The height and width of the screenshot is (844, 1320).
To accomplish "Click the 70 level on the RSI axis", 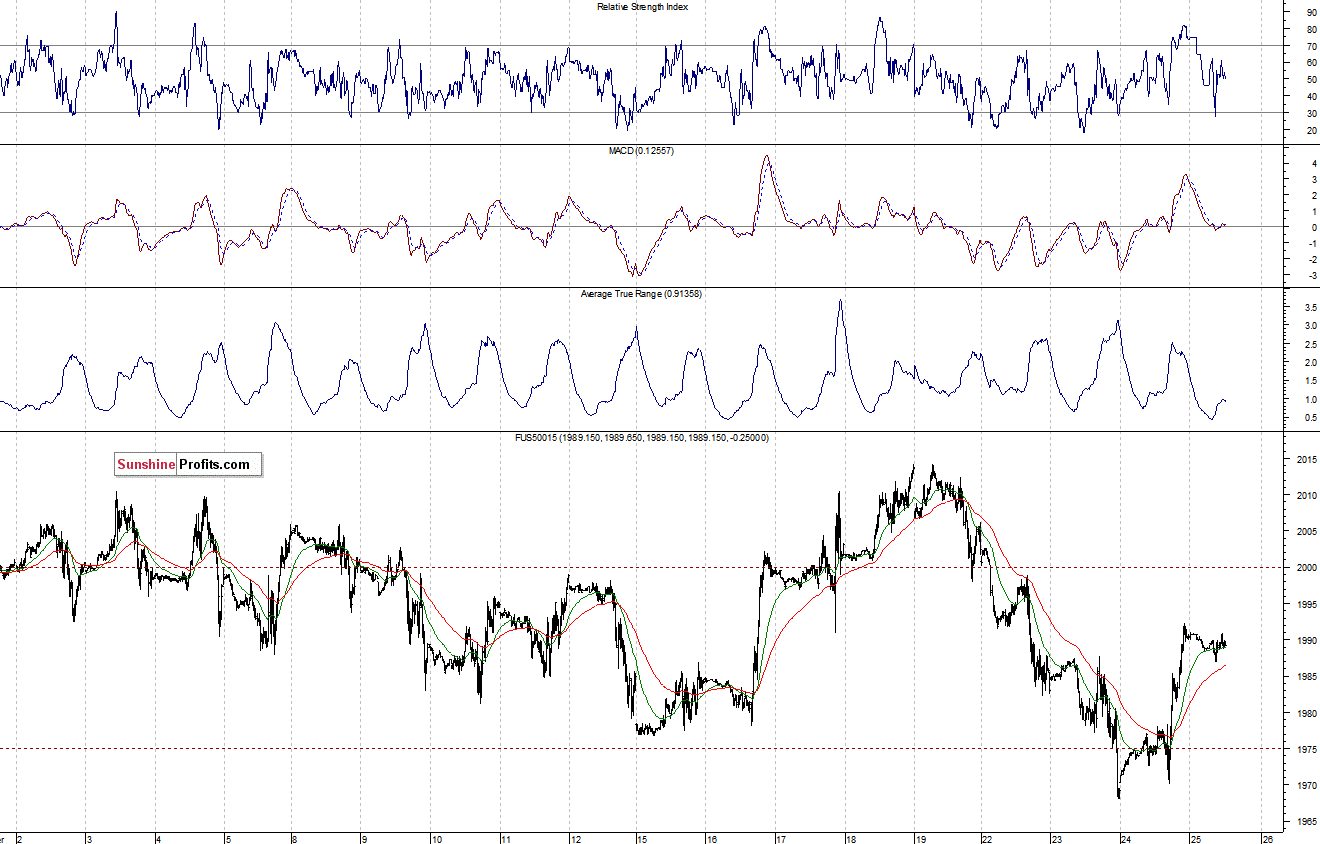I will click(1311, 46).
